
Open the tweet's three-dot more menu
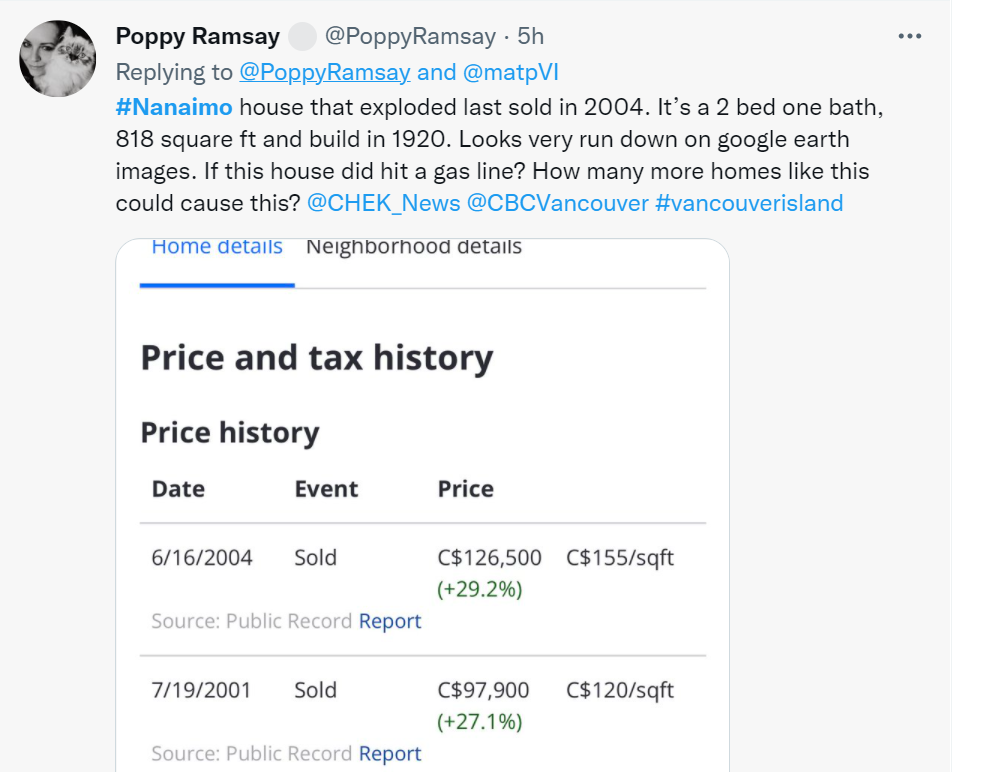click(x=909, y=37)
